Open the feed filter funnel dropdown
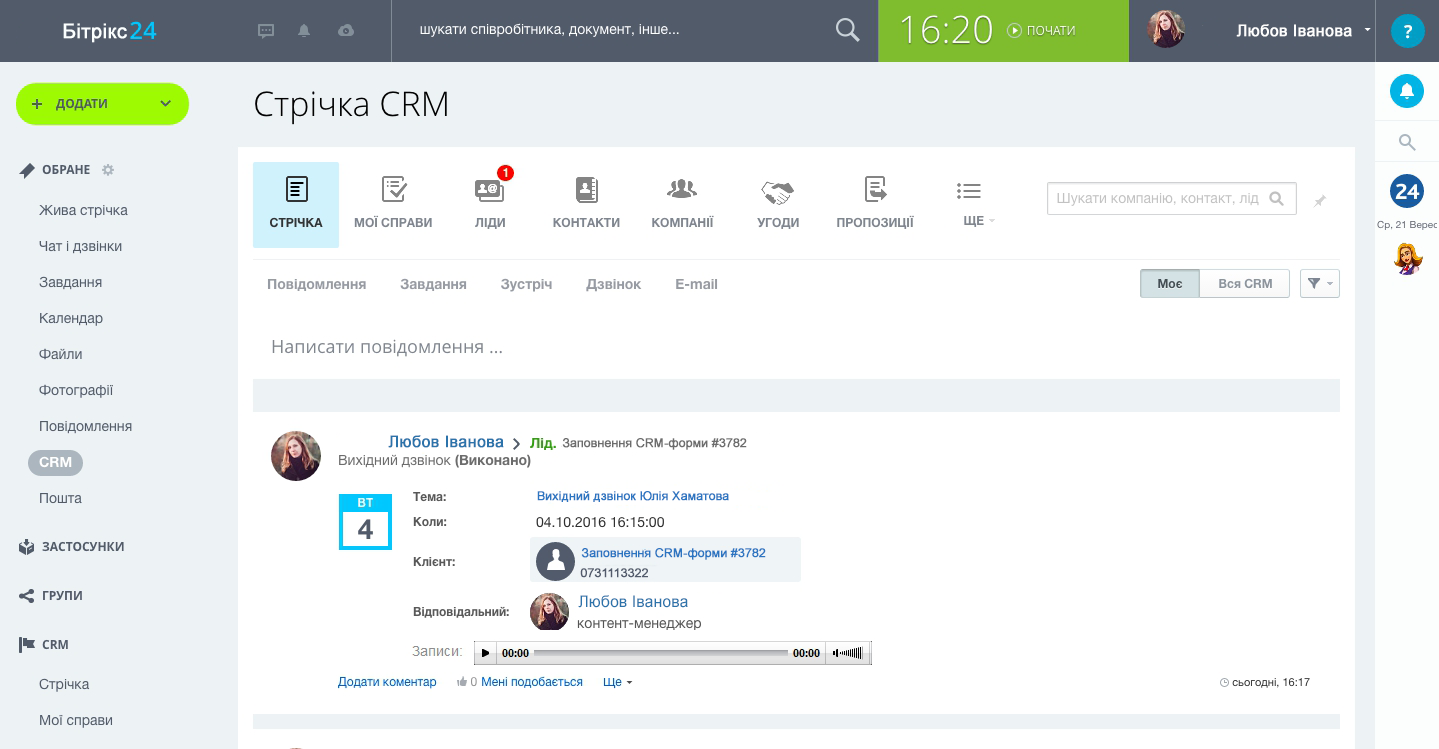Viewport: 1439px width, 749px height. pyautogui.click(x=1319, y=284)
